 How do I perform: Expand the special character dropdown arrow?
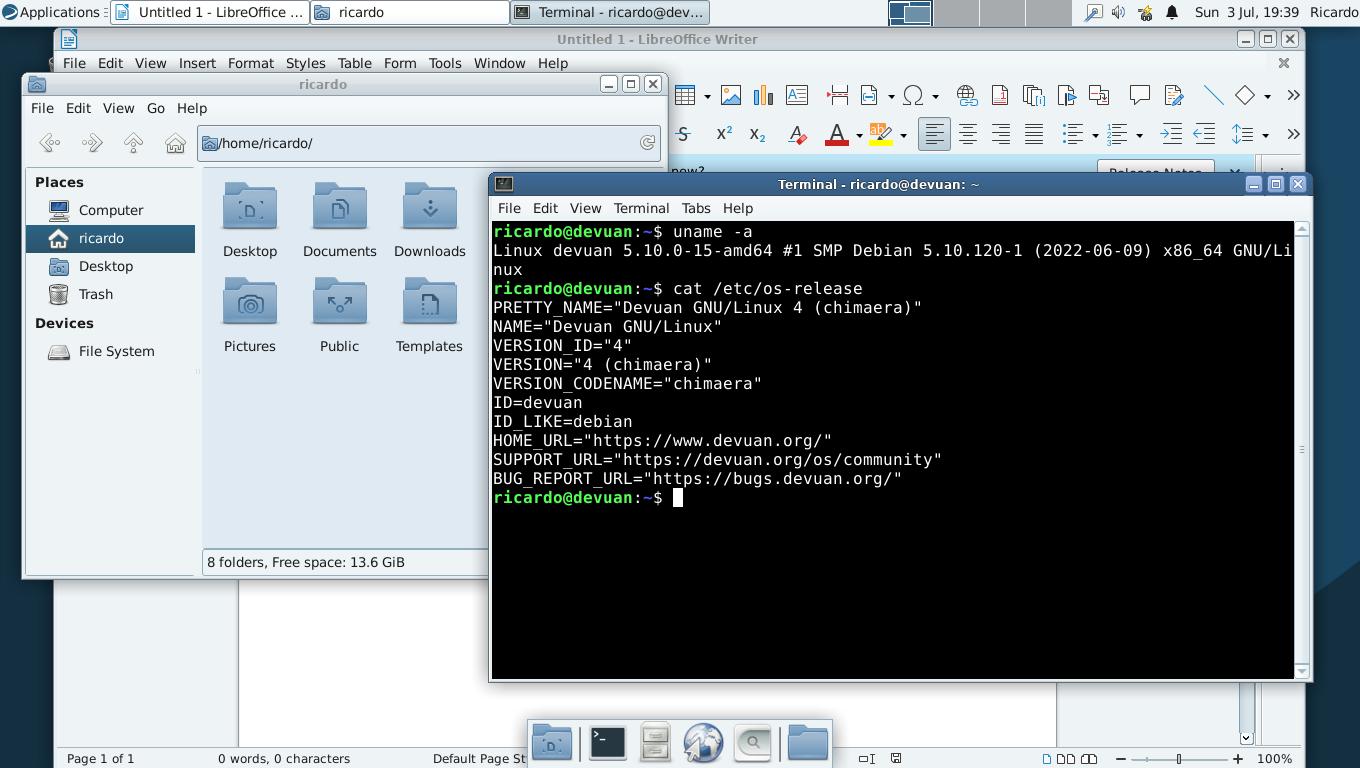pyautogui.click(x=935, y=96)
